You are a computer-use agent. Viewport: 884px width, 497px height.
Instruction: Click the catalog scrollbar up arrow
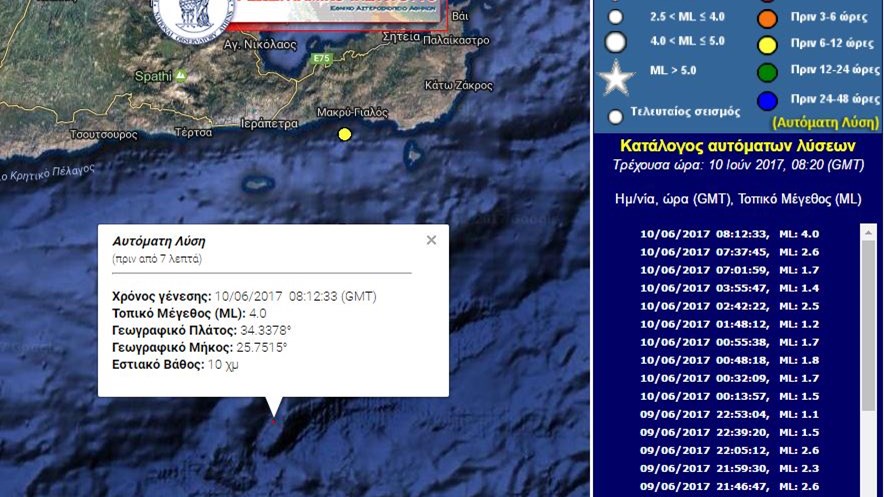[868, 232]
